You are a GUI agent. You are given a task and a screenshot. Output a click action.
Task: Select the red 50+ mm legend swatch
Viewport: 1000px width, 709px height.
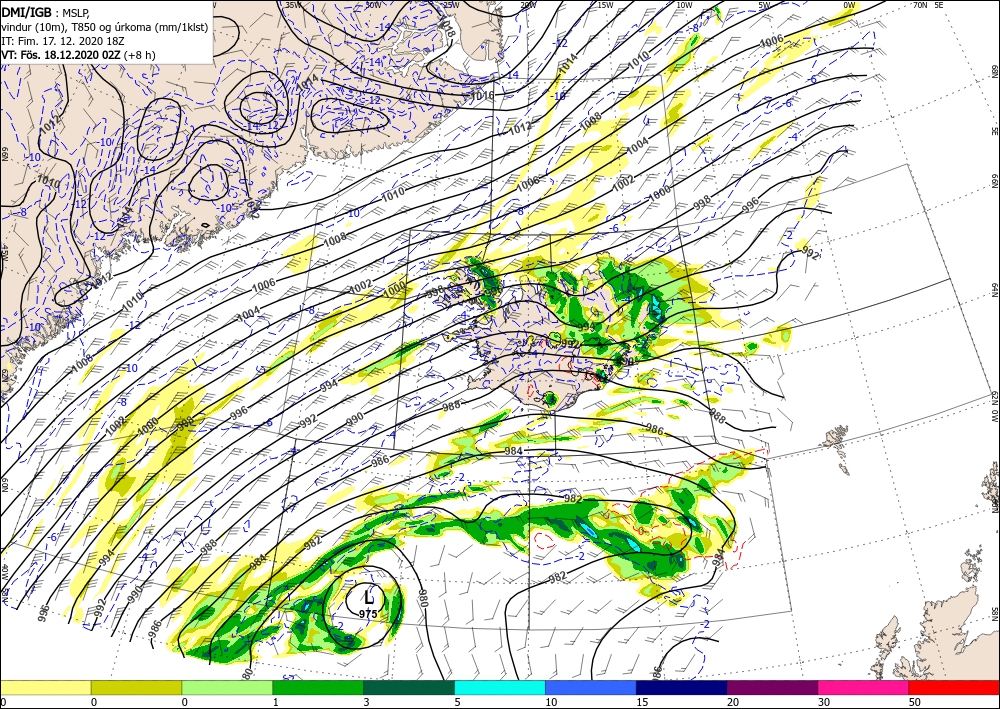tap(954, 687)
